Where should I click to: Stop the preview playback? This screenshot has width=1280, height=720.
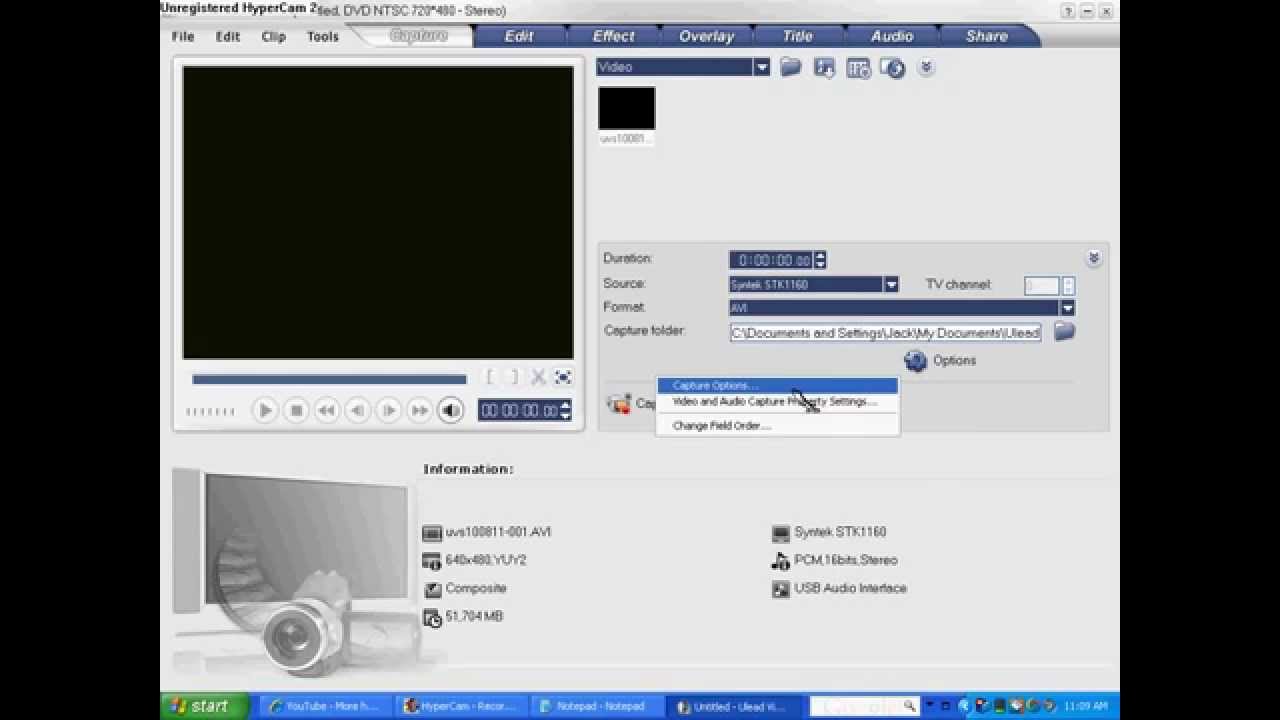click(x=296, y=410)
